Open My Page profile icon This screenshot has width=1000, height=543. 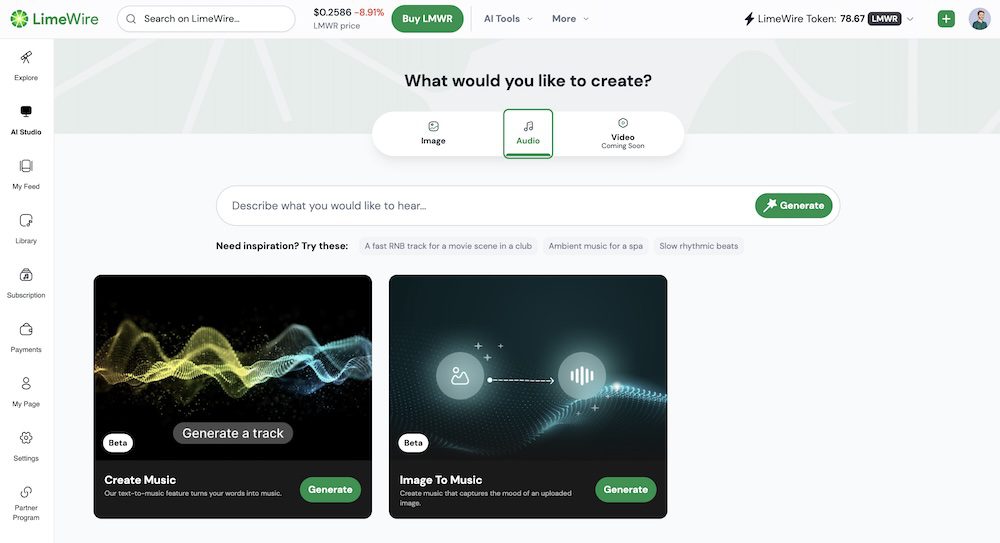26,384
